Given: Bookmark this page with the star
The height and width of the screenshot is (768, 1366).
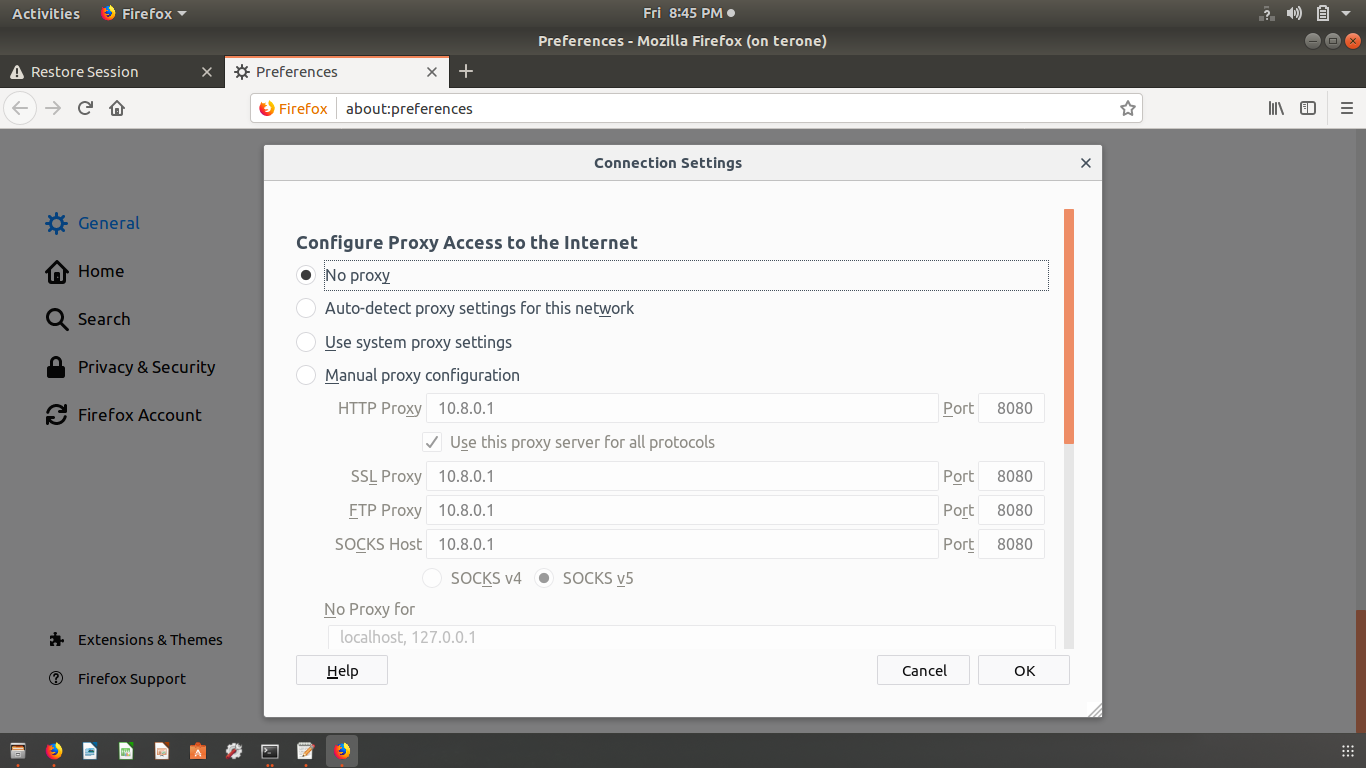Looking at the screenshot, I should point(1128,108).
